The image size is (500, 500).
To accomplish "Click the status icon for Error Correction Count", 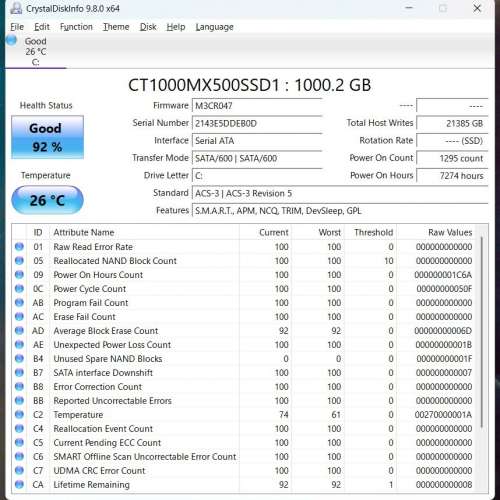I will coord(19,387).
